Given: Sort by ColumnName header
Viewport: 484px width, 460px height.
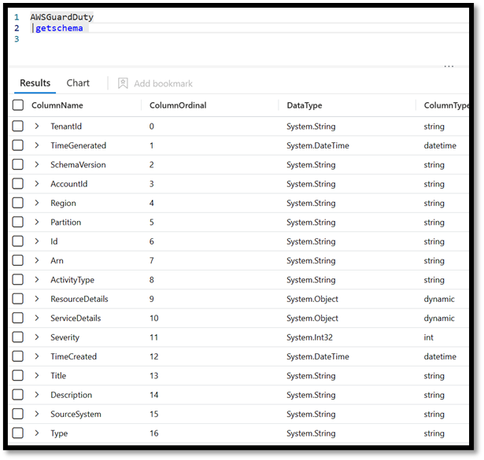Looking at the screenshot, I should click(57, 105).
